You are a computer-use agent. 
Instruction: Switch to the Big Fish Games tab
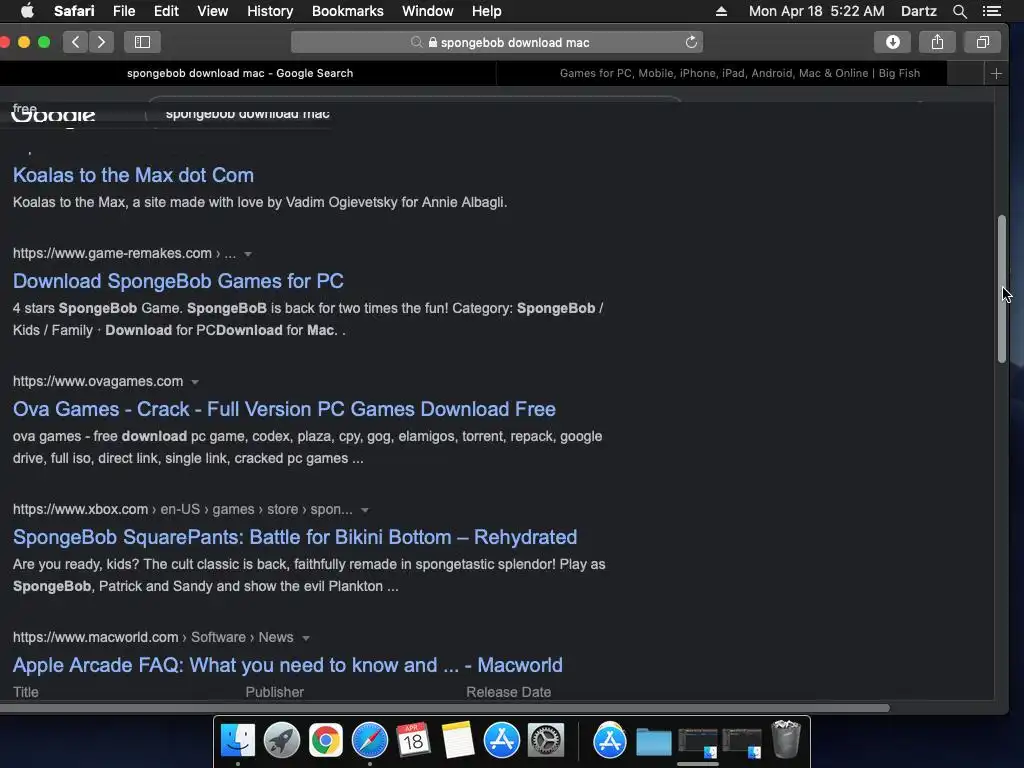tap(739, 73)
